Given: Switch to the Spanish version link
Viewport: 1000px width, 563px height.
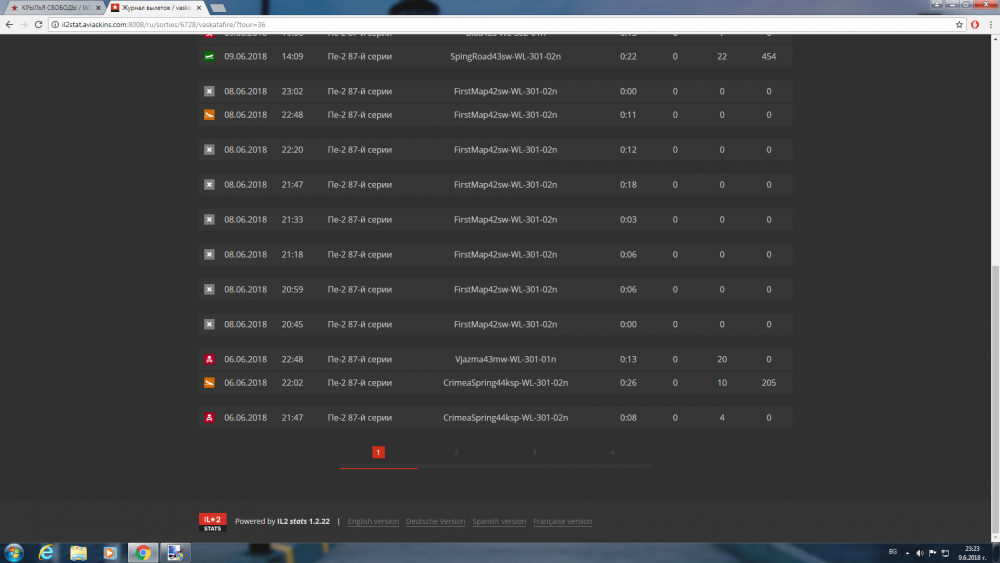Looking at the screenshot, I should click(x=499, y=521).
